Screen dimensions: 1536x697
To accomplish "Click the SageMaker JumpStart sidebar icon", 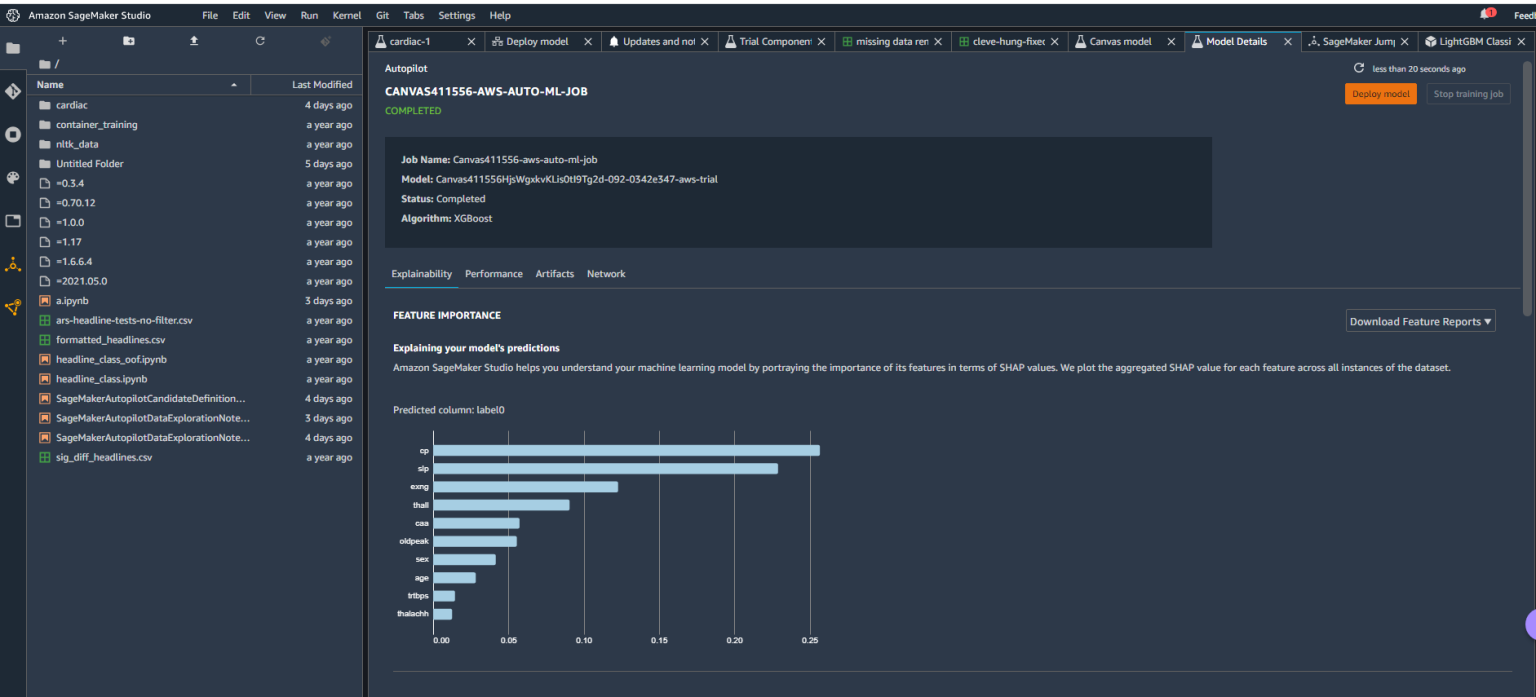I will (x=13, y=264).
